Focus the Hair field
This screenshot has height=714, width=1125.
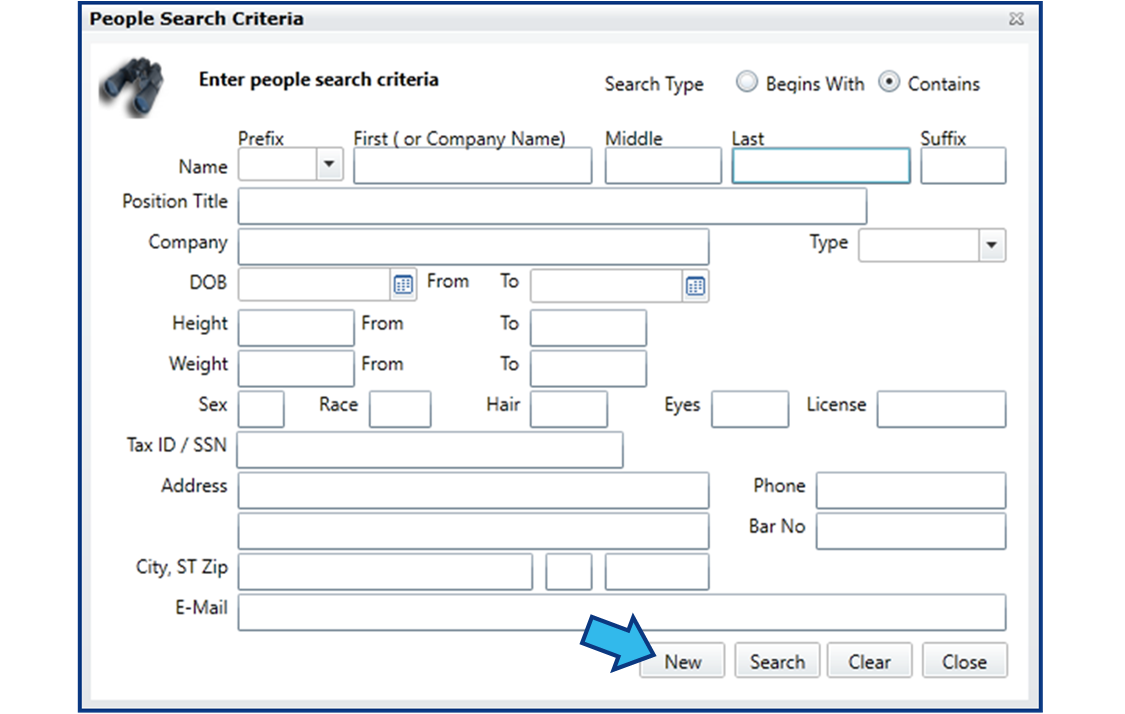[569, 409]
